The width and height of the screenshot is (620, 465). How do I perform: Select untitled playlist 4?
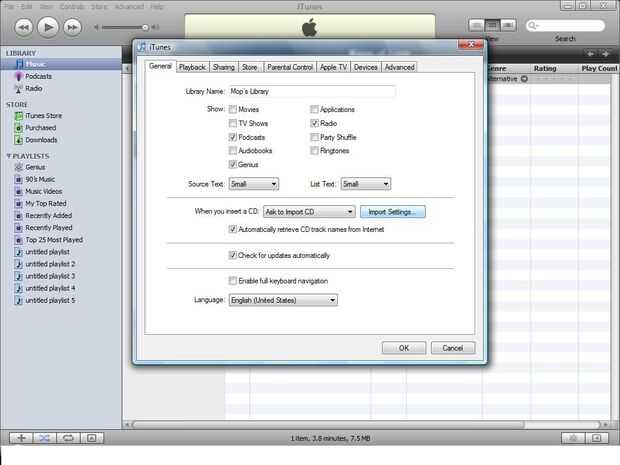click(50, 288)
